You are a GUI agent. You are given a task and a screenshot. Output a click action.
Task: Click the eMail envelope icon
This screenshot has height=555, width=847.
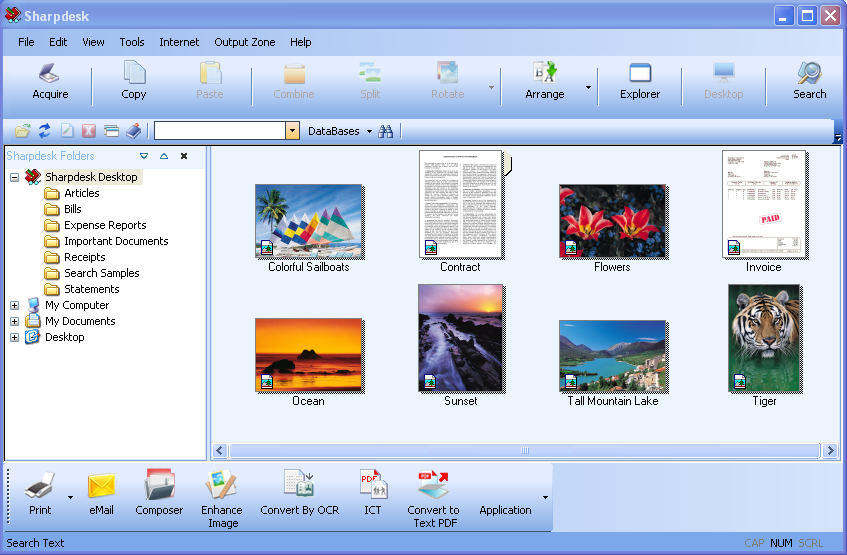pos(102,485)
